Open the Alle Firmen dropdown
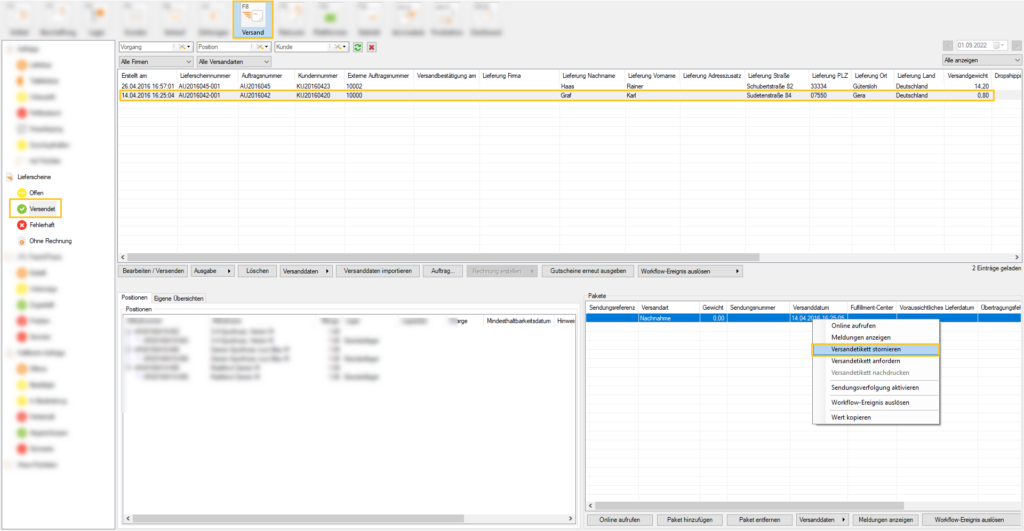Screen dimensions: 1024x531 click(154, 62)
